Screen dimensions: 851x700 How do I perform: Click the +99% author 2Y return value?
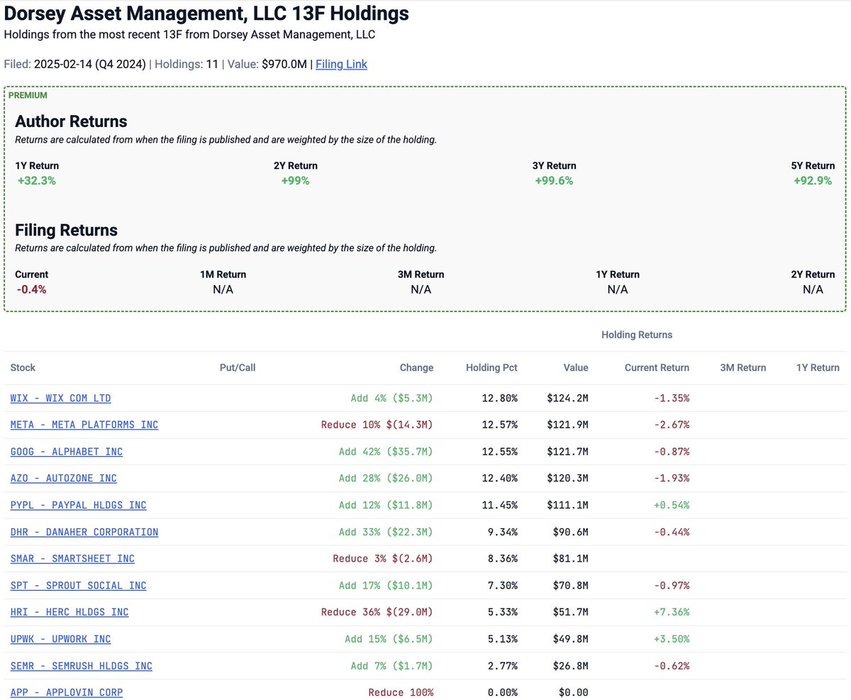[x=295, y=181]
